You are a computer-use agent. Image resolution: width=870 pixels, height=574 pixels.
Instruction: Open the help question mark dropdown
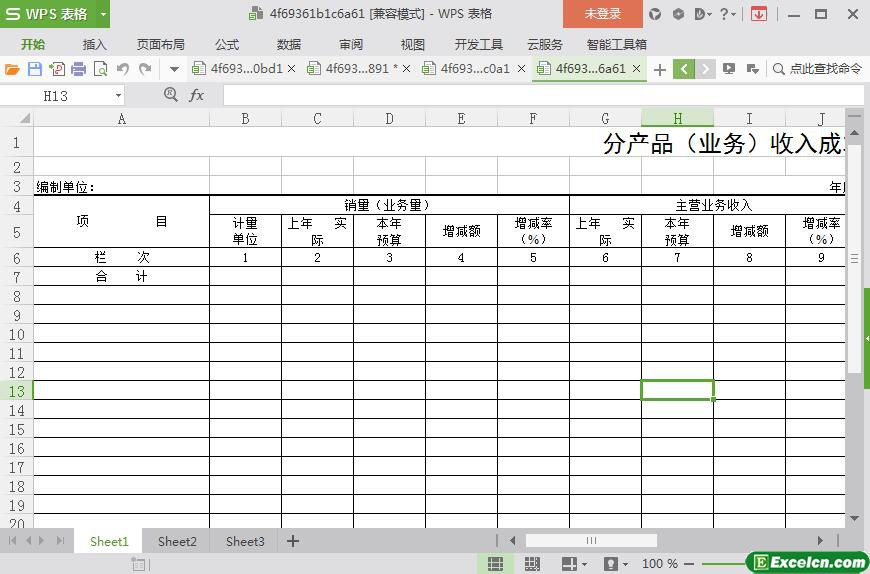(x=727, y=14)
